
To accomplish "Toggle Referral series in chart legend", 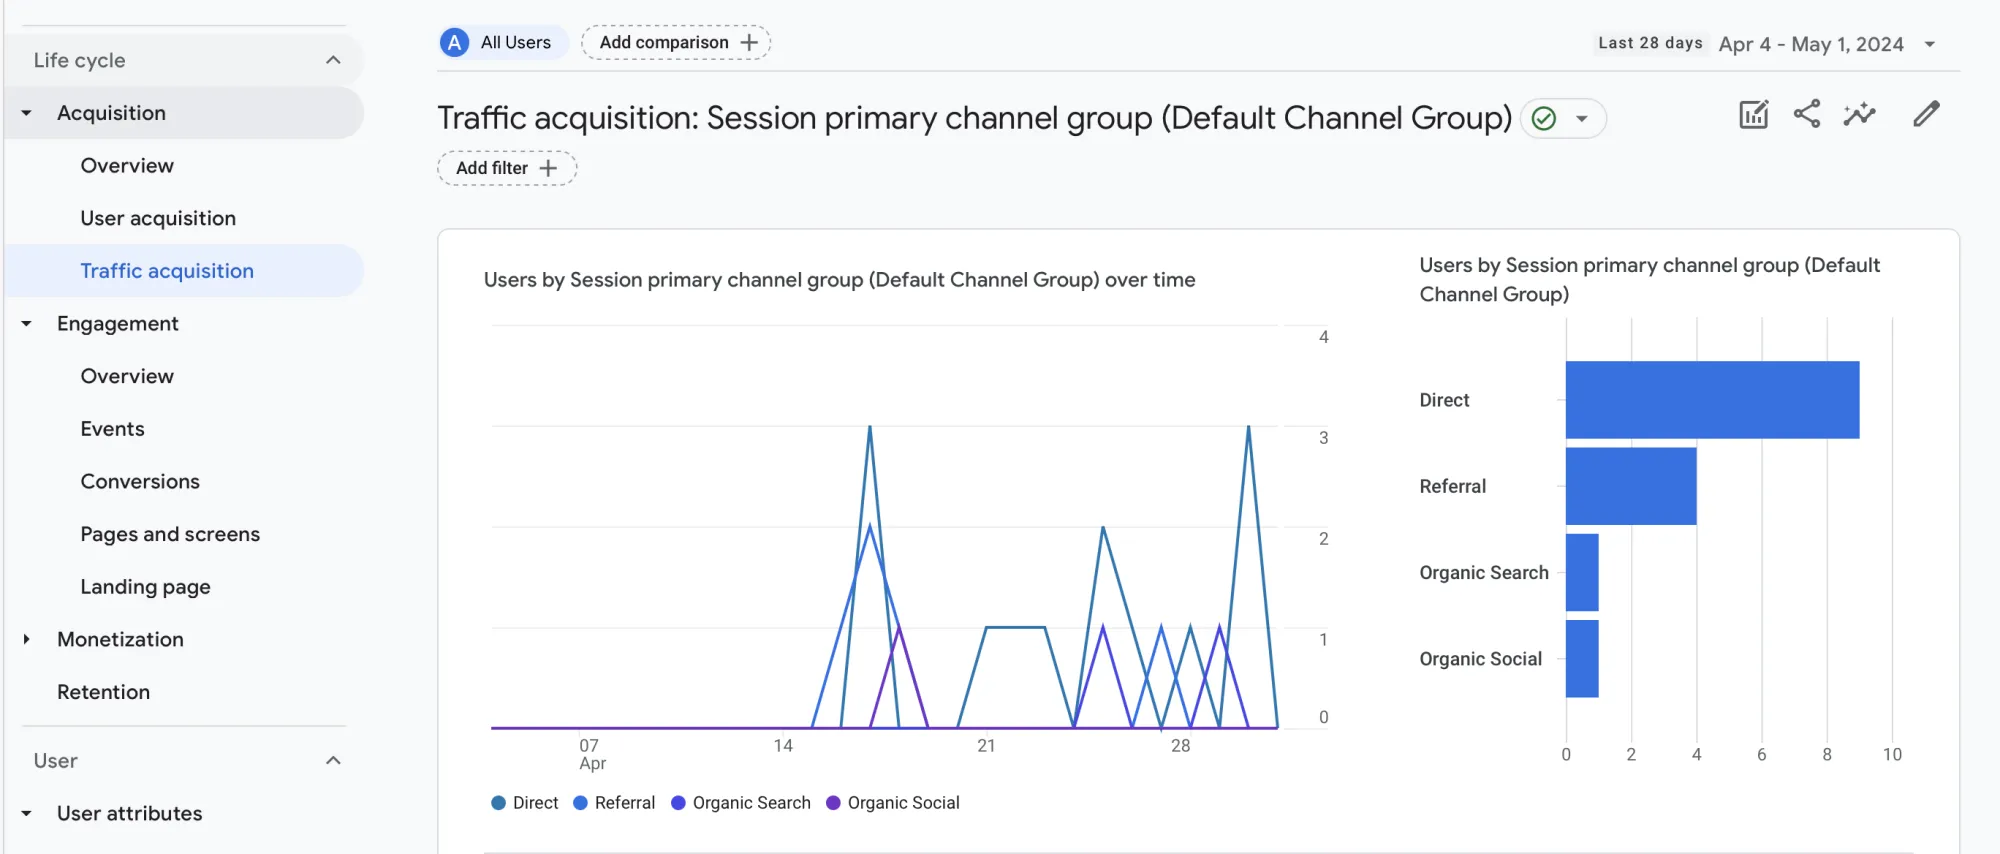I will pyautogui.click(x=614, y=803).
